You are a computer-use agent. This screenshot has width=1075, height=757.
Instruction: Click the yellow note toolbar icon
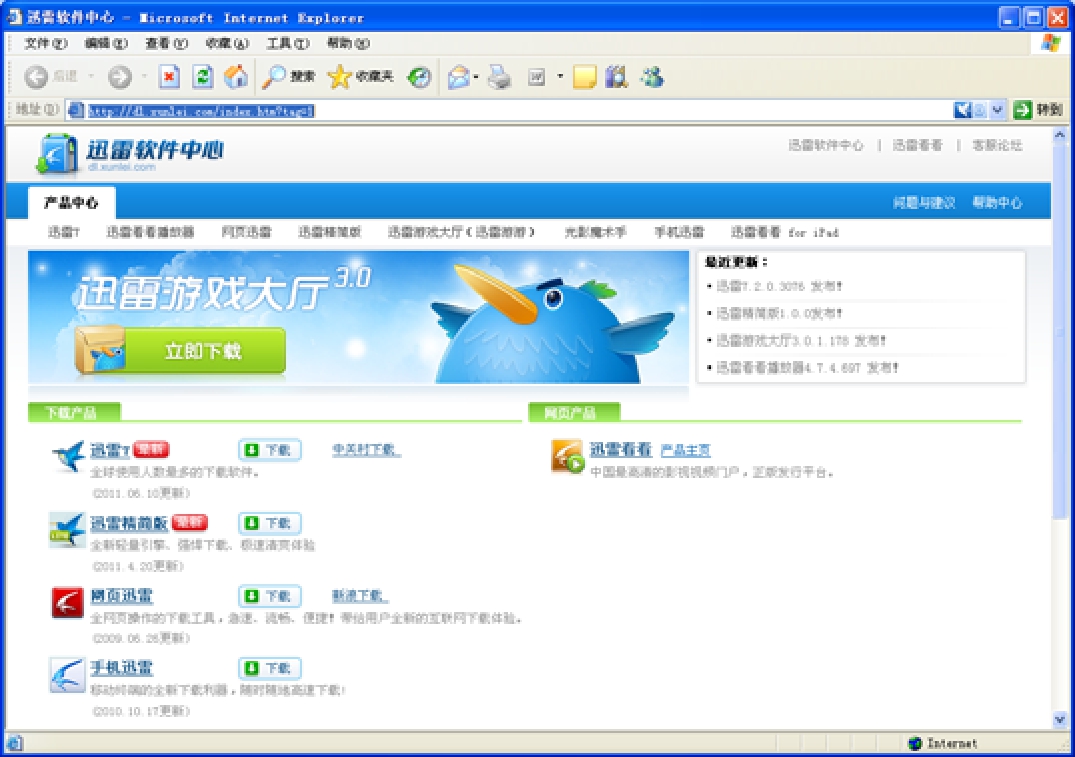[x=584, y=77]
